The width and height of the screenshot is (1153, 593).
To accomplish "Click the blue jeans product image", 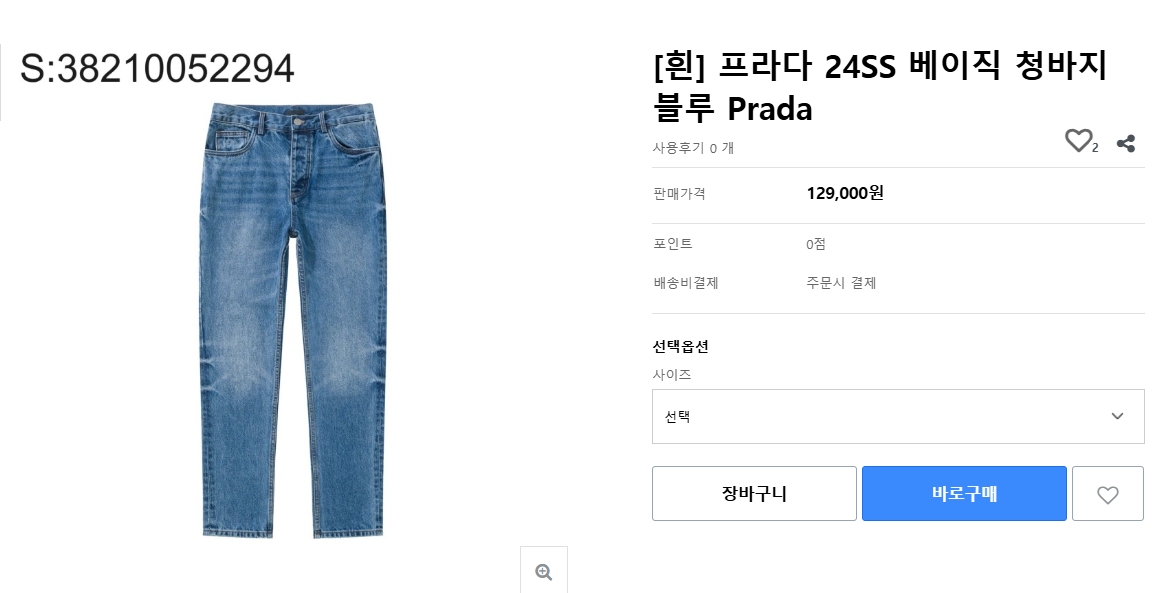I will [293, 321].
